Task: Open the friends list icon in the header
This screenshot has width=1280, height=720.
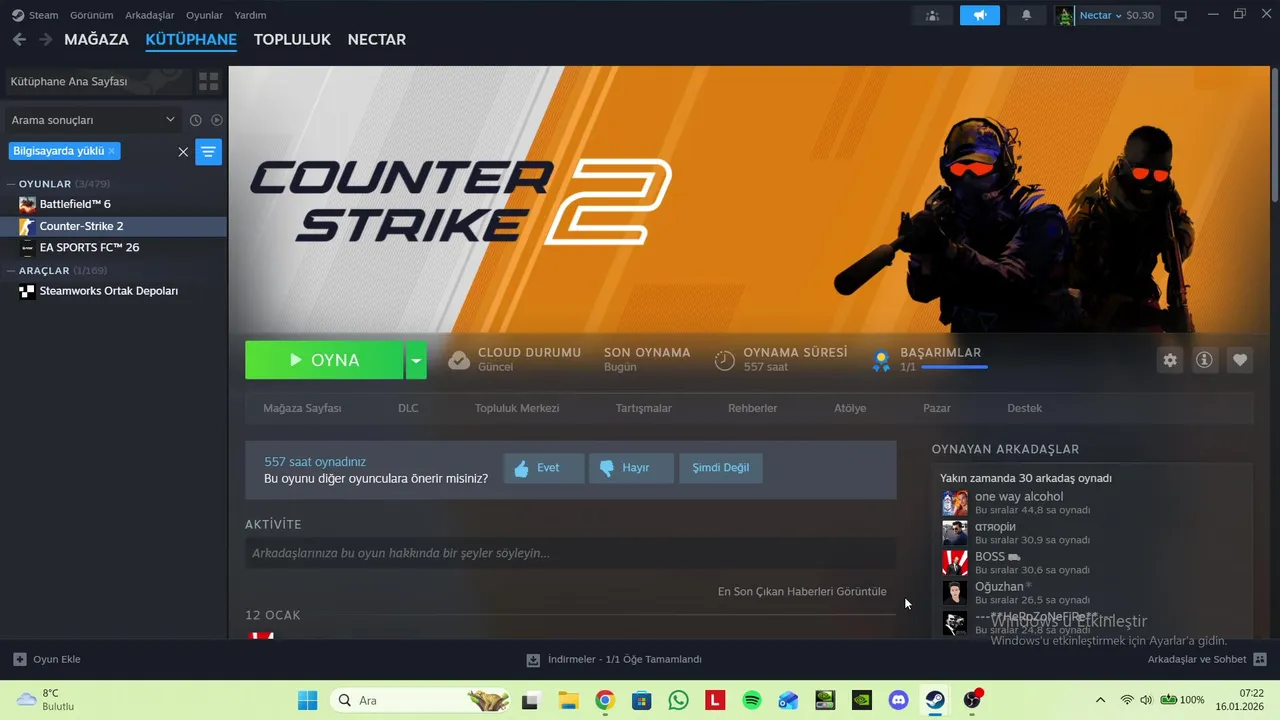Action: [932, 15]
